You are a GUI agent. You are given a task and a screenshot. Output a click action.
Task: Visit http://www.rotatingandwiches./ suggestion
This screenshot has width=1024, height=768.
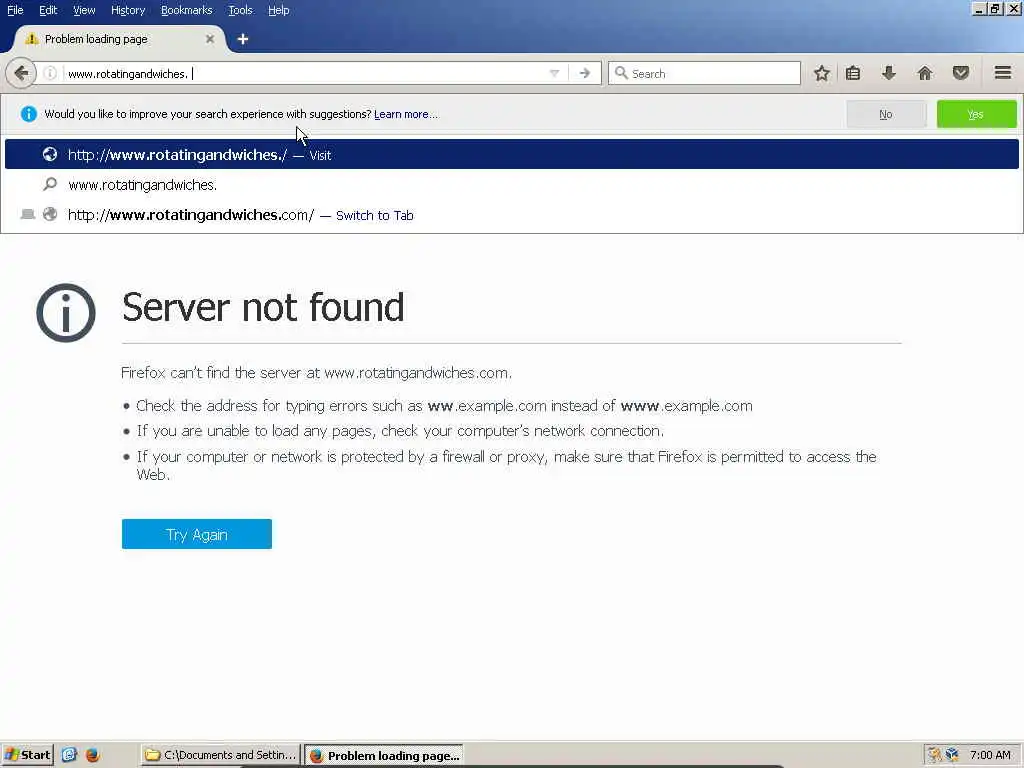(511, 154)
